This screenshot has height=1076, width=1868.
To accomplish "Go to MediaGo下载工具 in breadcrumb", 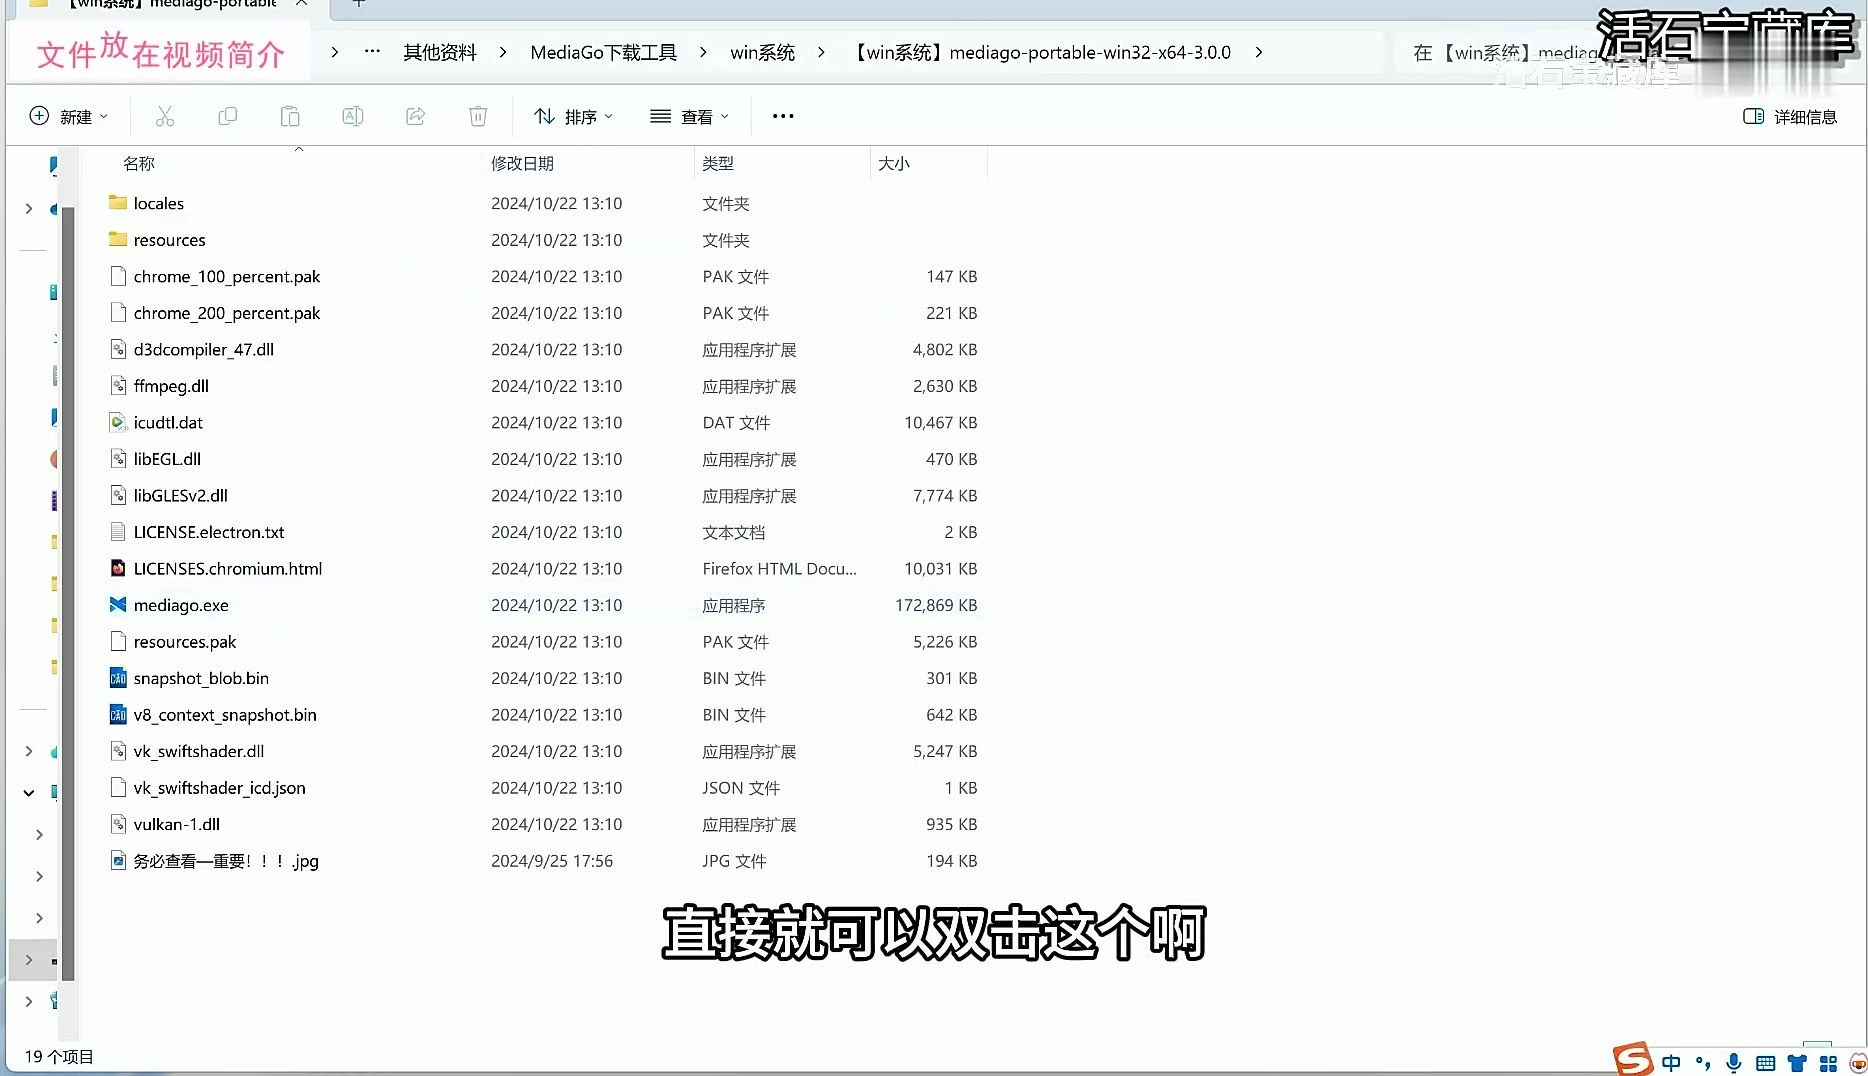I will tap(603, 52).
